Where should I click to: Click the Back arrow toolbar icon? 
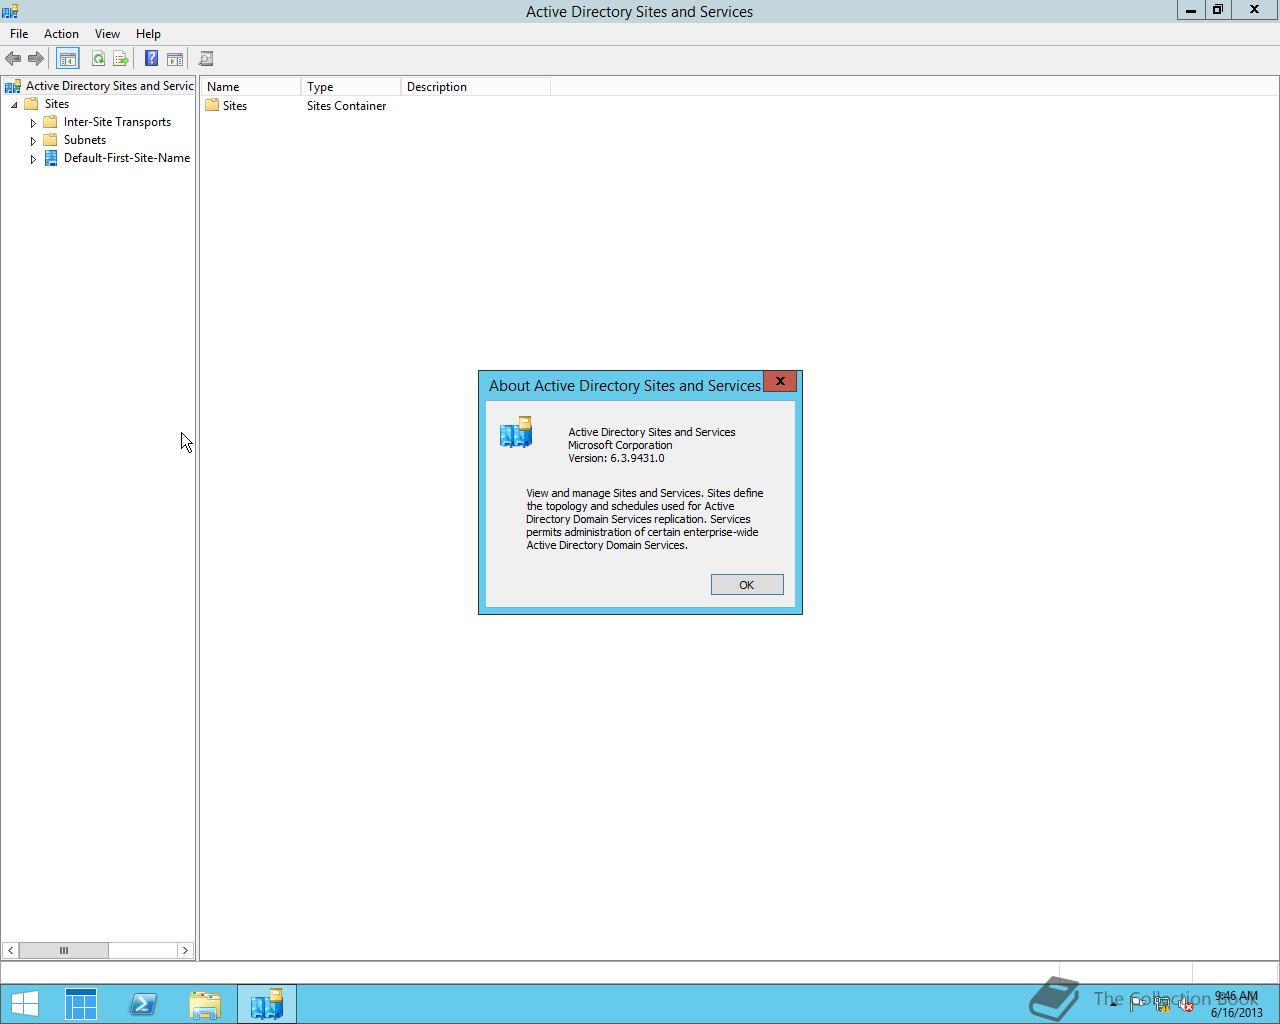pos(13,59)
